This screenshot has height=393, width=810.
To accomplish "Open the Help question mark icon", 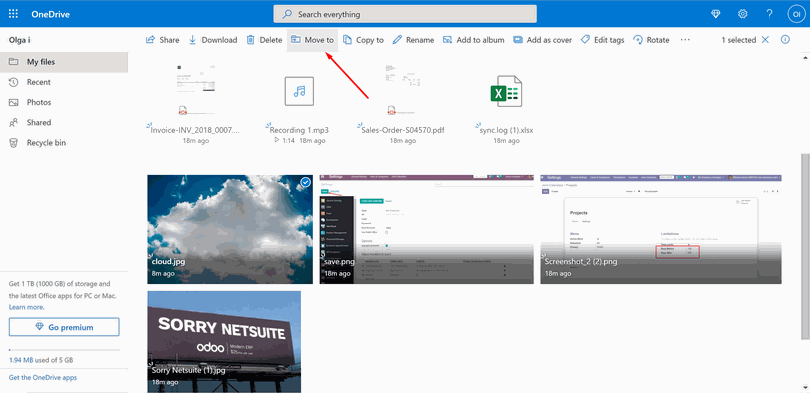I will 769,14.
